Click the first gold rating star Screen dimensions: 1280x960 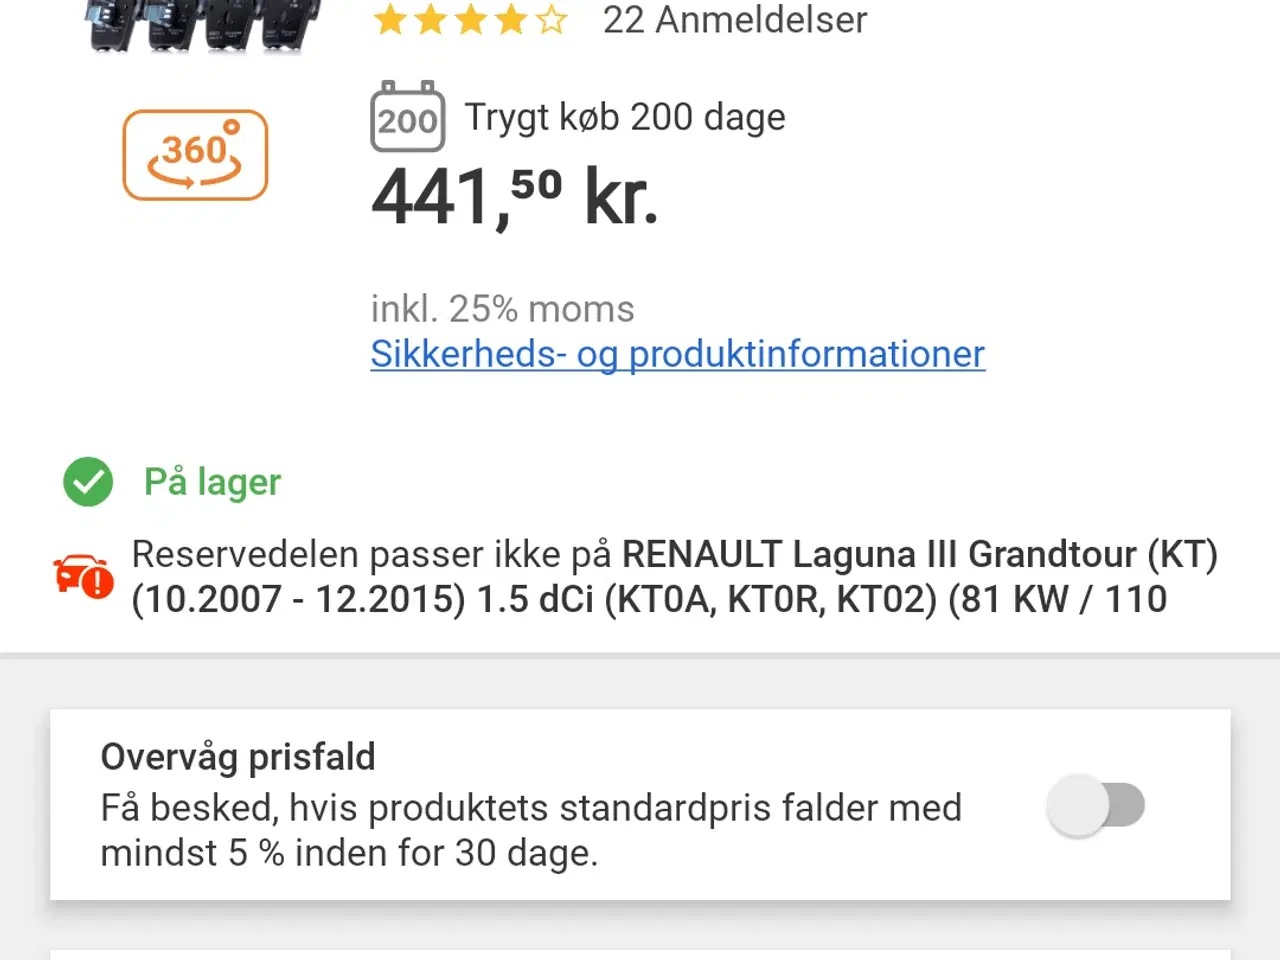[389, 20]
